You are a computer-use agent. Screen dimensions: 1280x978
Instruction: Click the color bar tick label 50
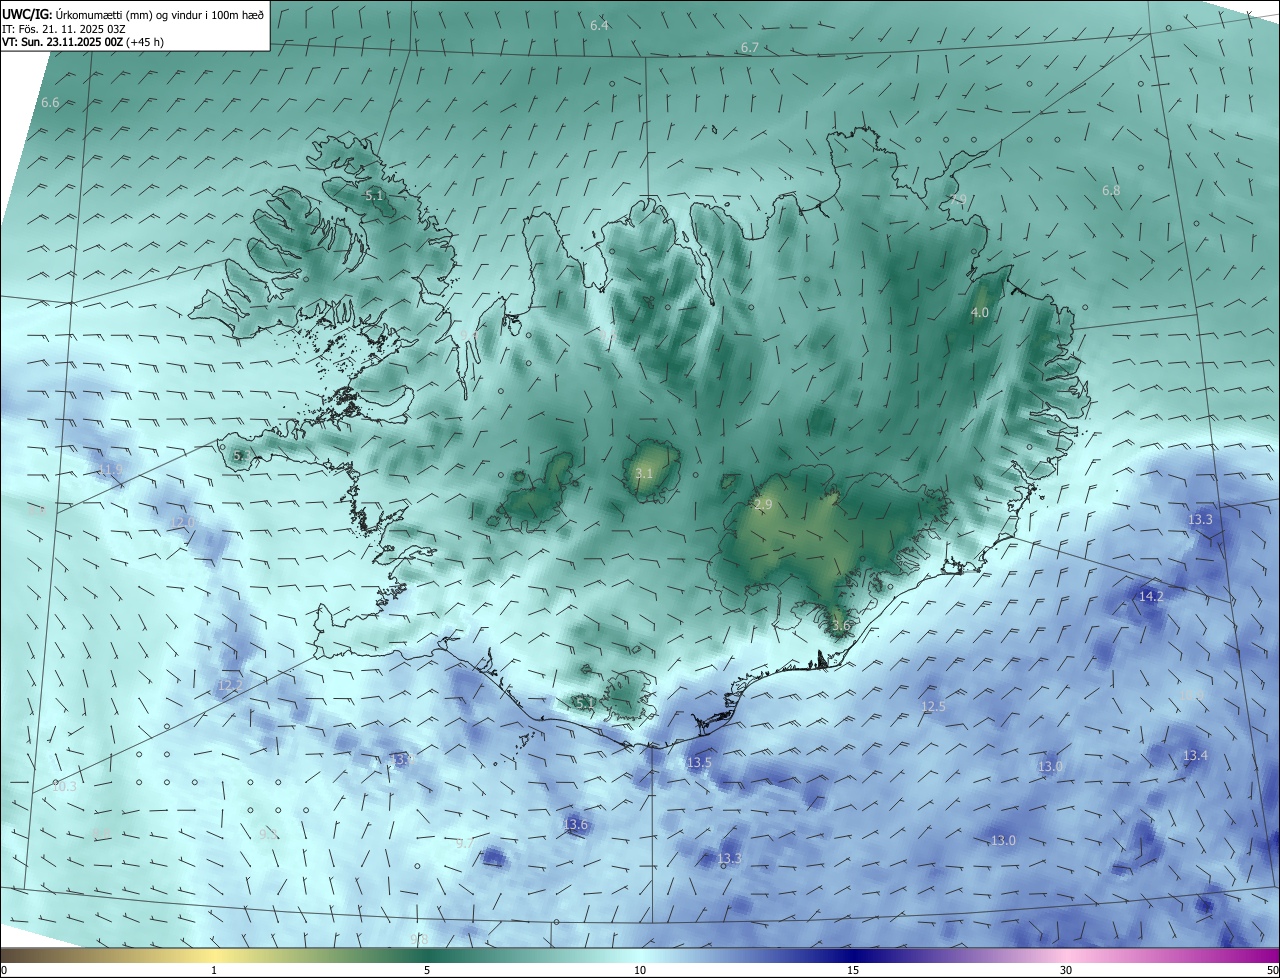1272,971
